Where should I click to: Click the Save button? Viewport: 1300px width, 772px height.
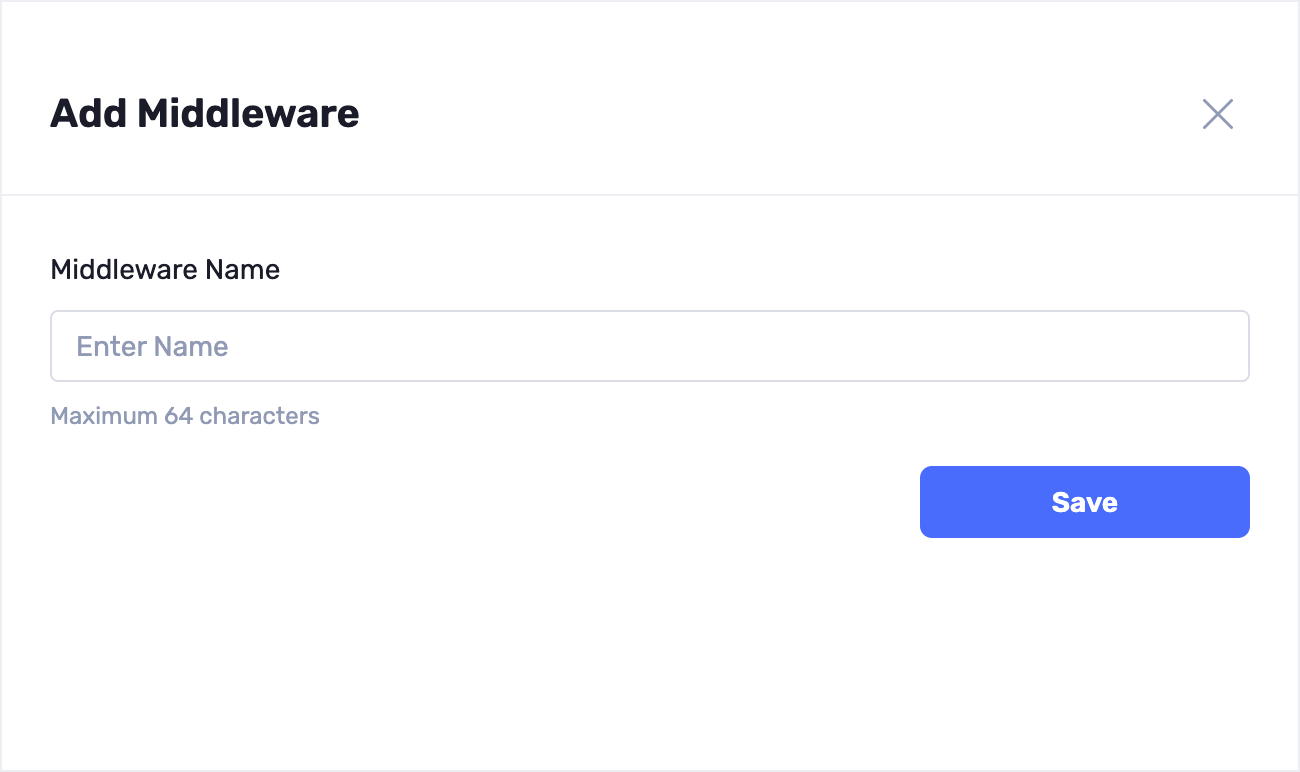coord(1084,502)
